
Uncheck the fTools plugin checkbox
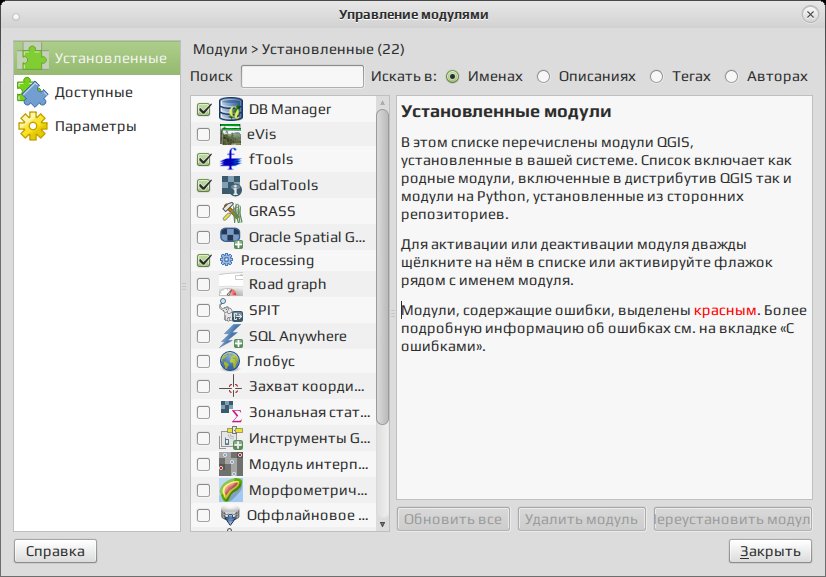coord(204,159)
